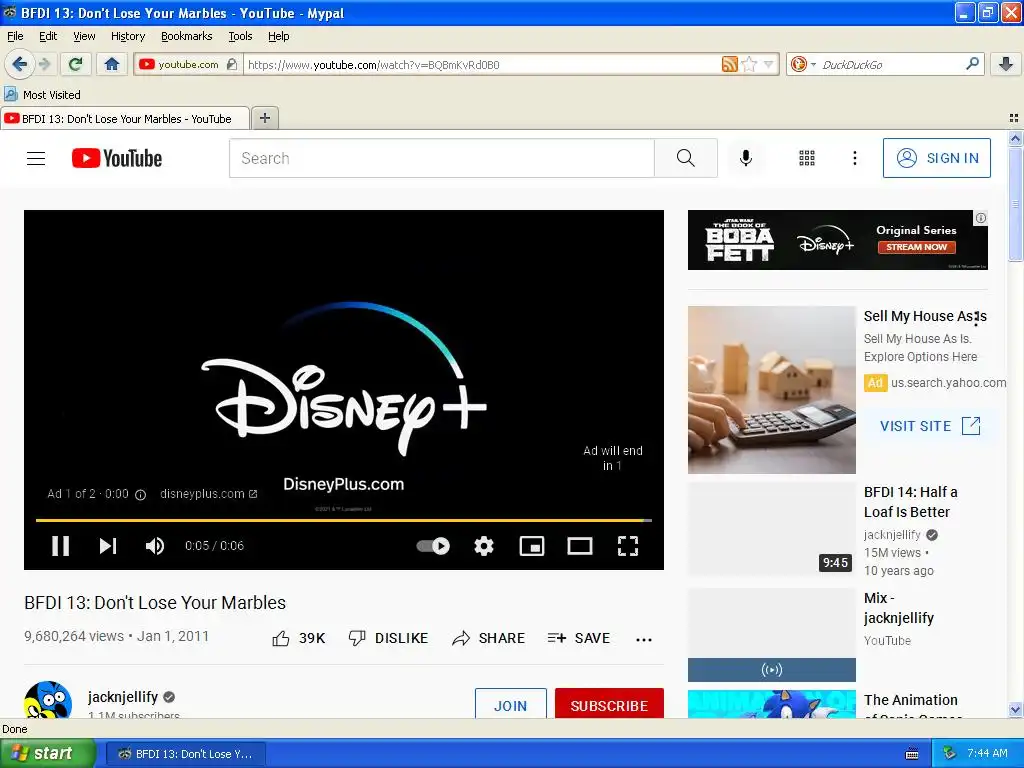Click ad info icon beside Ad 1 of 2
1024x768 pixels.
[140, 495]
